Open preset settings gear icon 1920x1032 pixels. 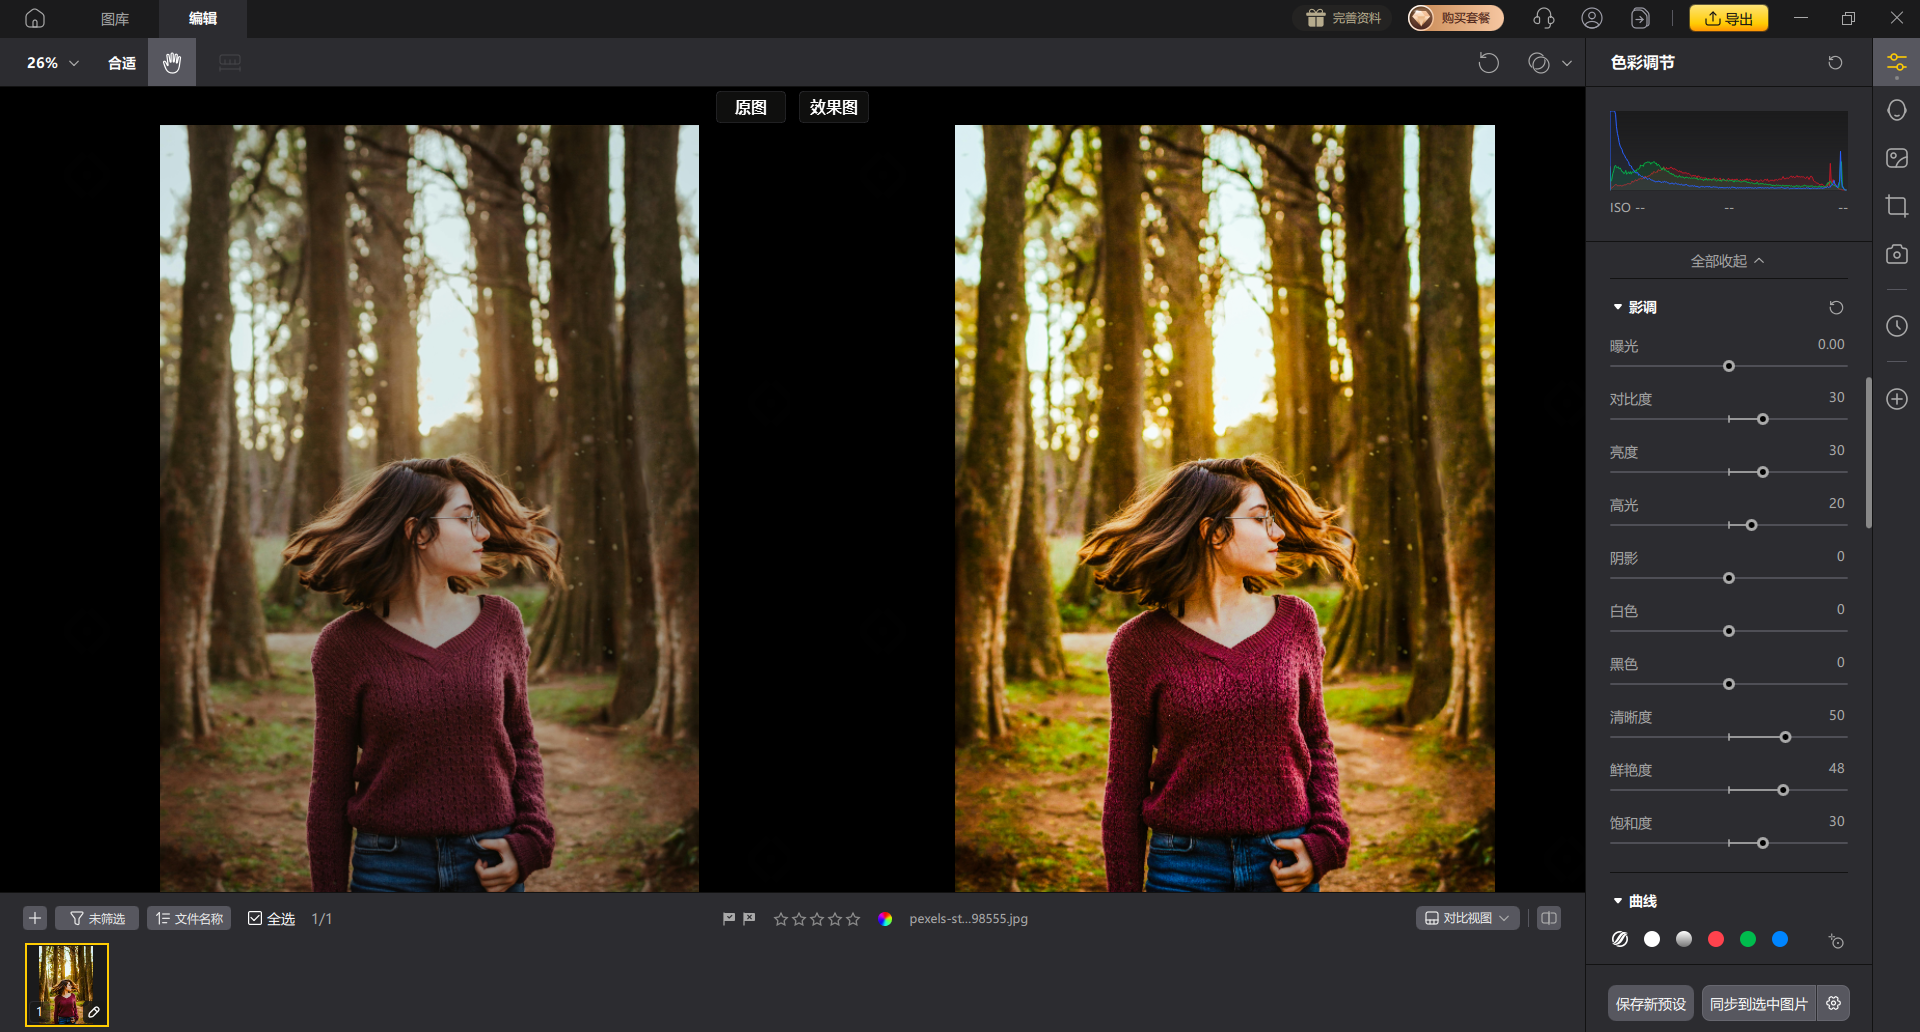(1833, 1003)
